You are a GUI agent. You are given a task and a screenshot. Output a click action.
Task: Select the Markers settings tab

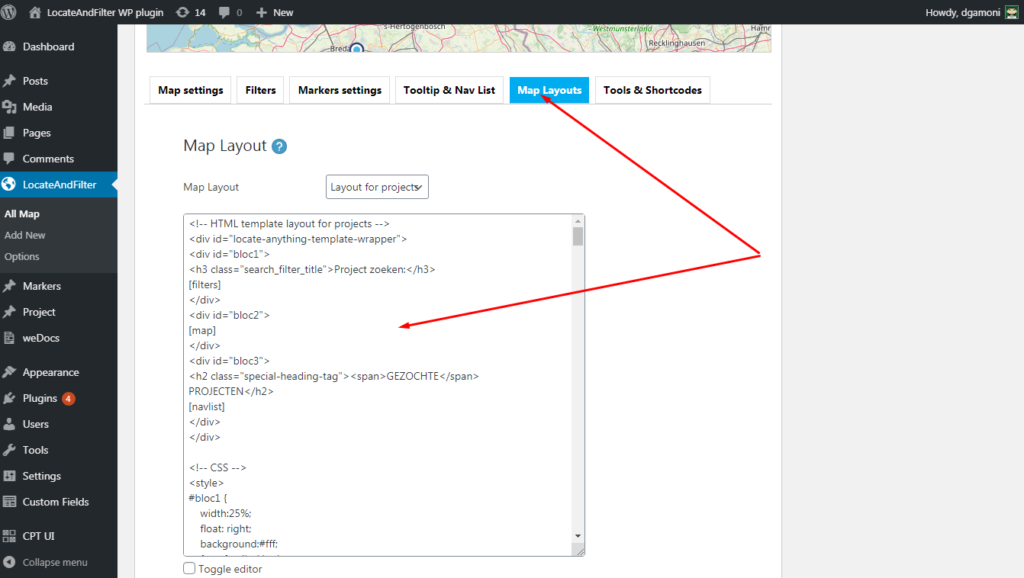click(339, 90)
